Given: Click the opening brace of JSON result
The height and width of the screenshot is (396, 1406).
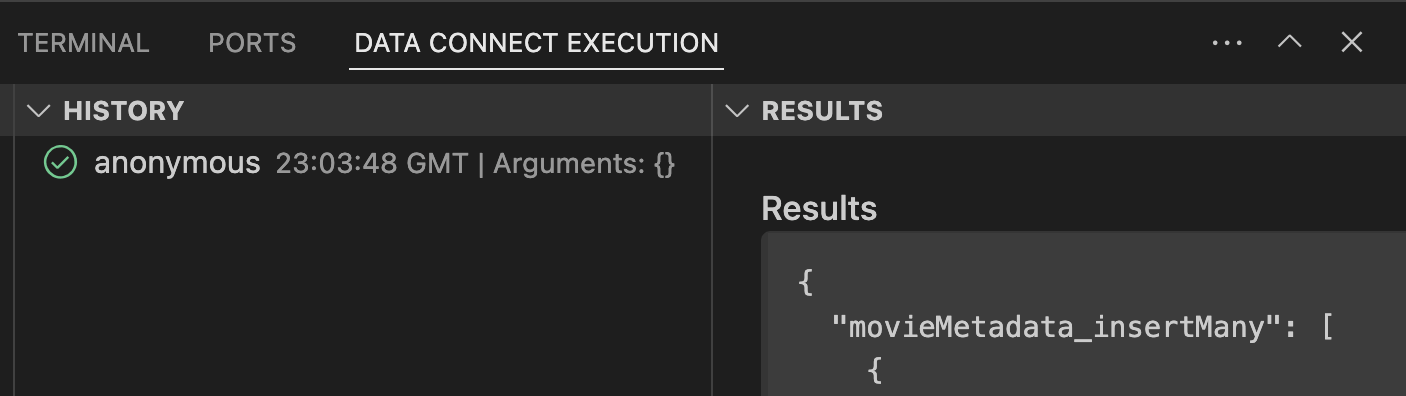Looking at the screenshot, I should click(x=806, y=283).
